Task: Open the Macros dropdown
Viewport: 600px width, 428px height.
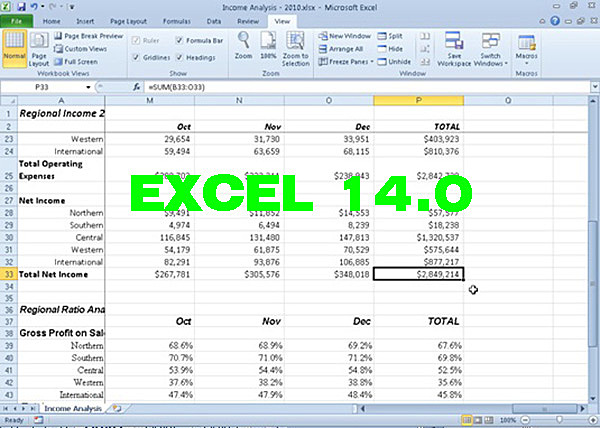Action: 526,49
